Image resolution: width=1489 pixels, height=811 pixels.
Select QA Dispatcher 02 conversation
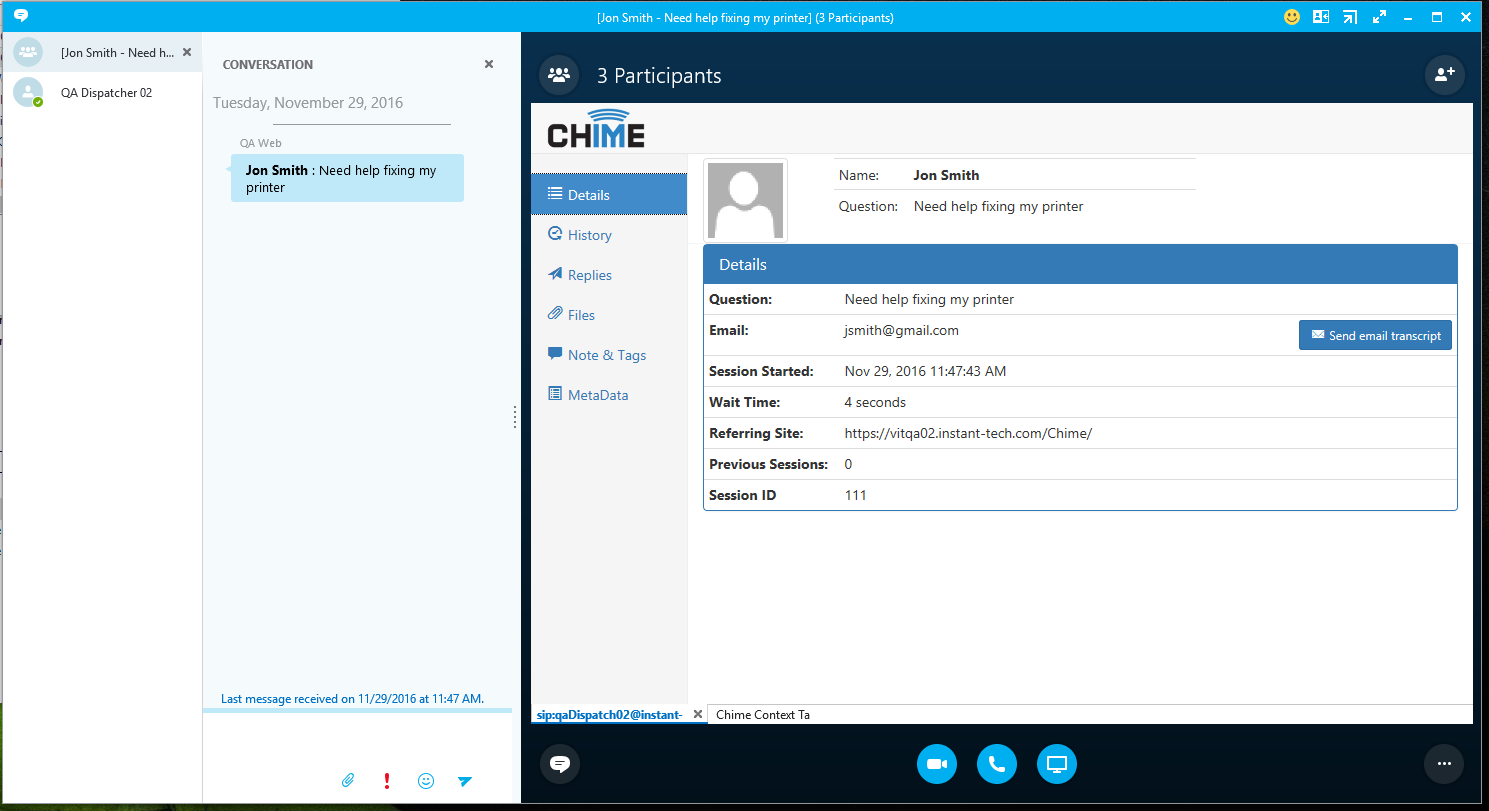click(106, 93)
